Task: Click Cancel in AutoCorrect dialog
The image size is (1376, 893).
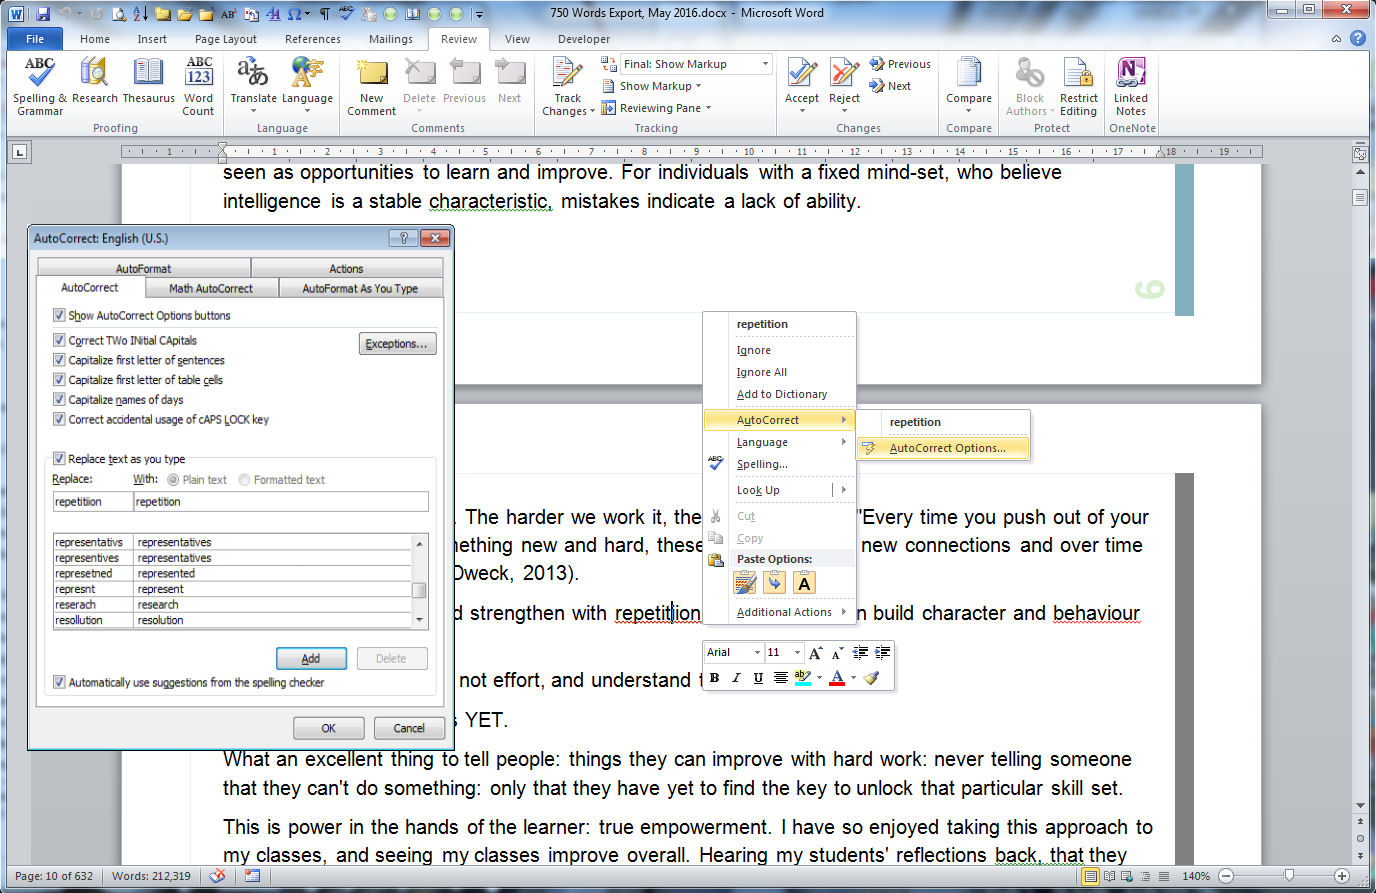Action: pos(409,728)
